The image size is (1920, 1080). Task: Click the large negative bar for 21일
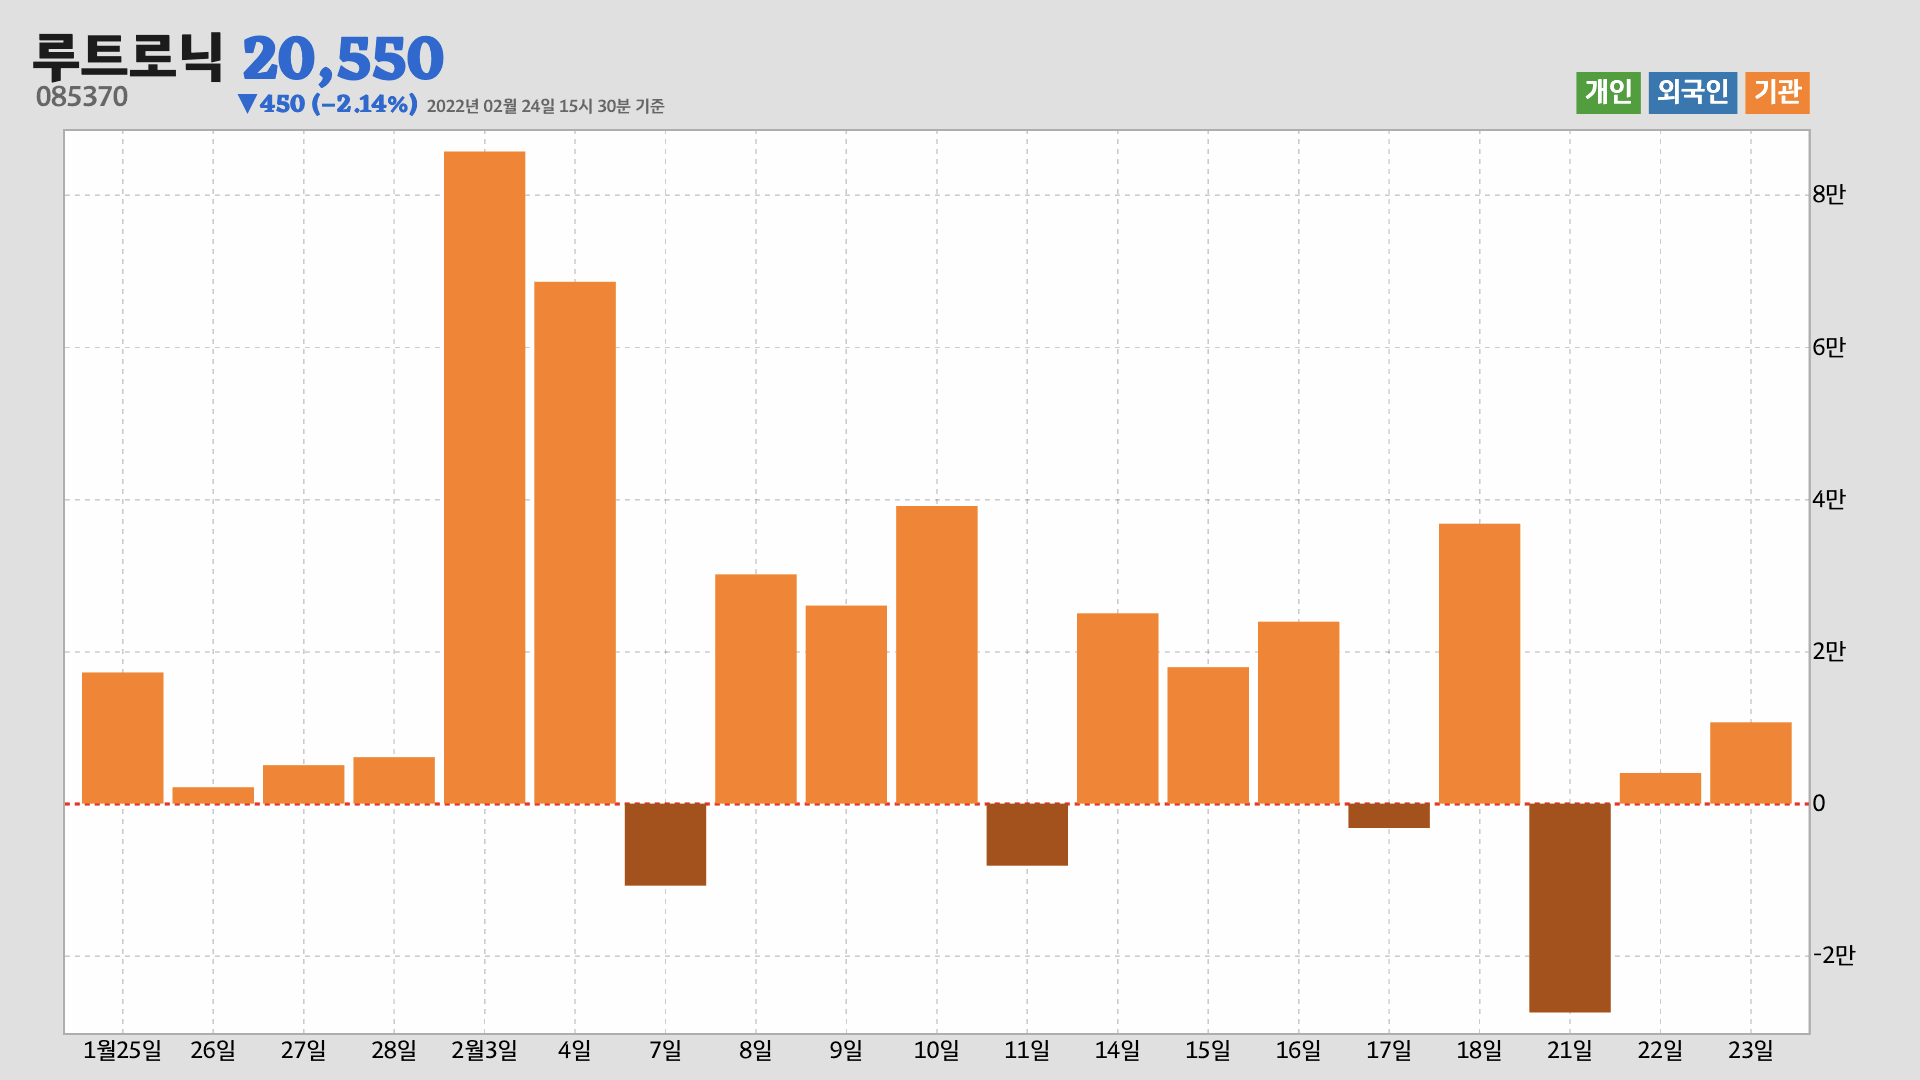pos(1570,908)
